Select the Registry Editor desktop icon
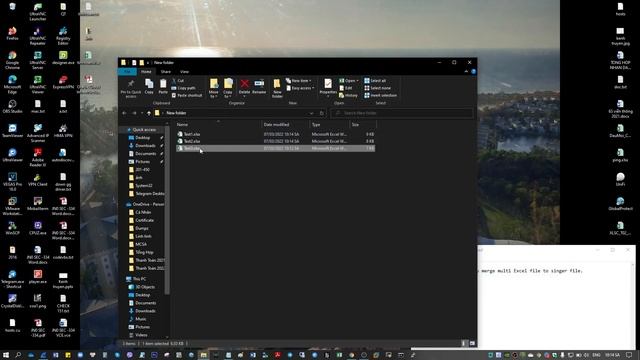 63,36
